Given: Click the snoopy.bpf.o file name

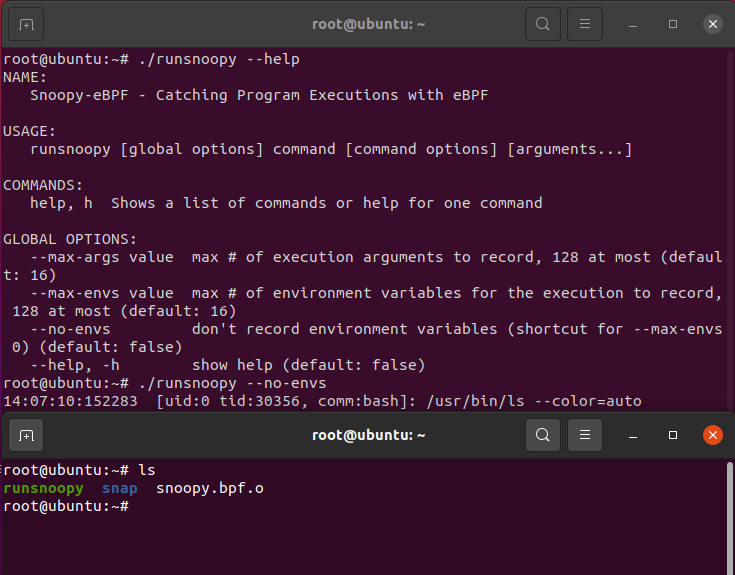Looking at the screenshot, I should click(210, 488).
